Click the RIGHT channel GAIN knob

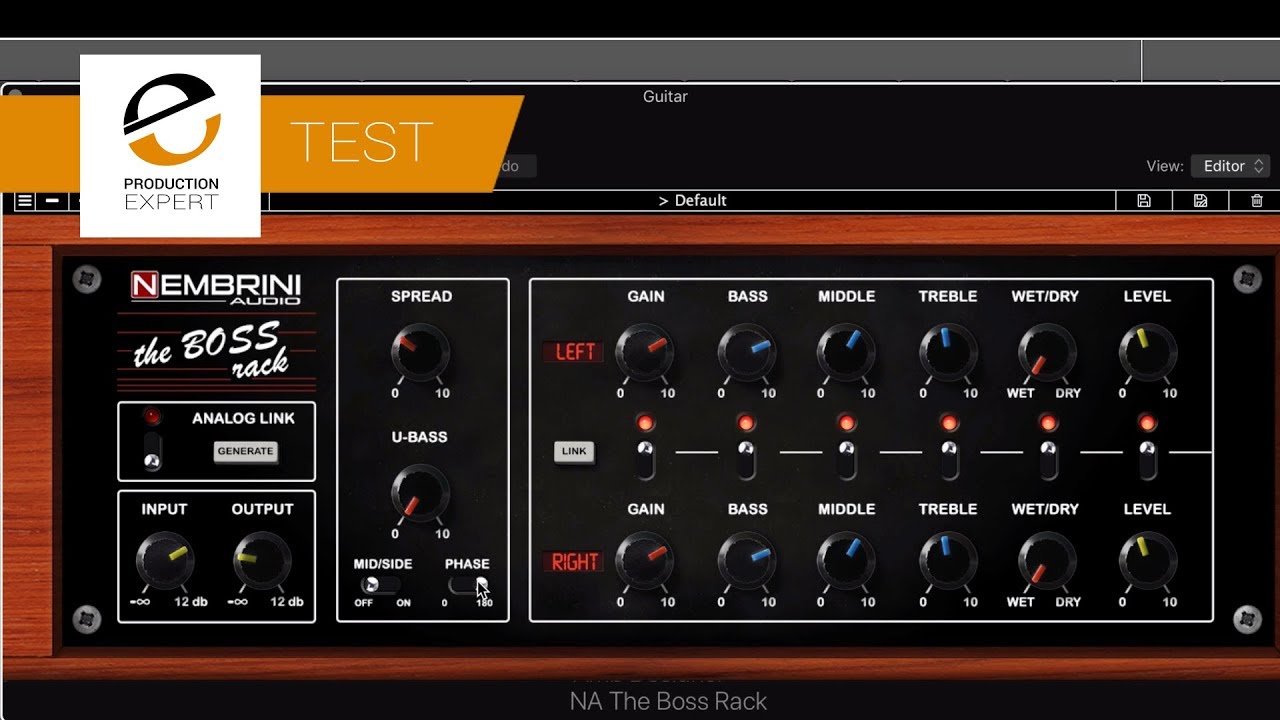coord(644,560)
